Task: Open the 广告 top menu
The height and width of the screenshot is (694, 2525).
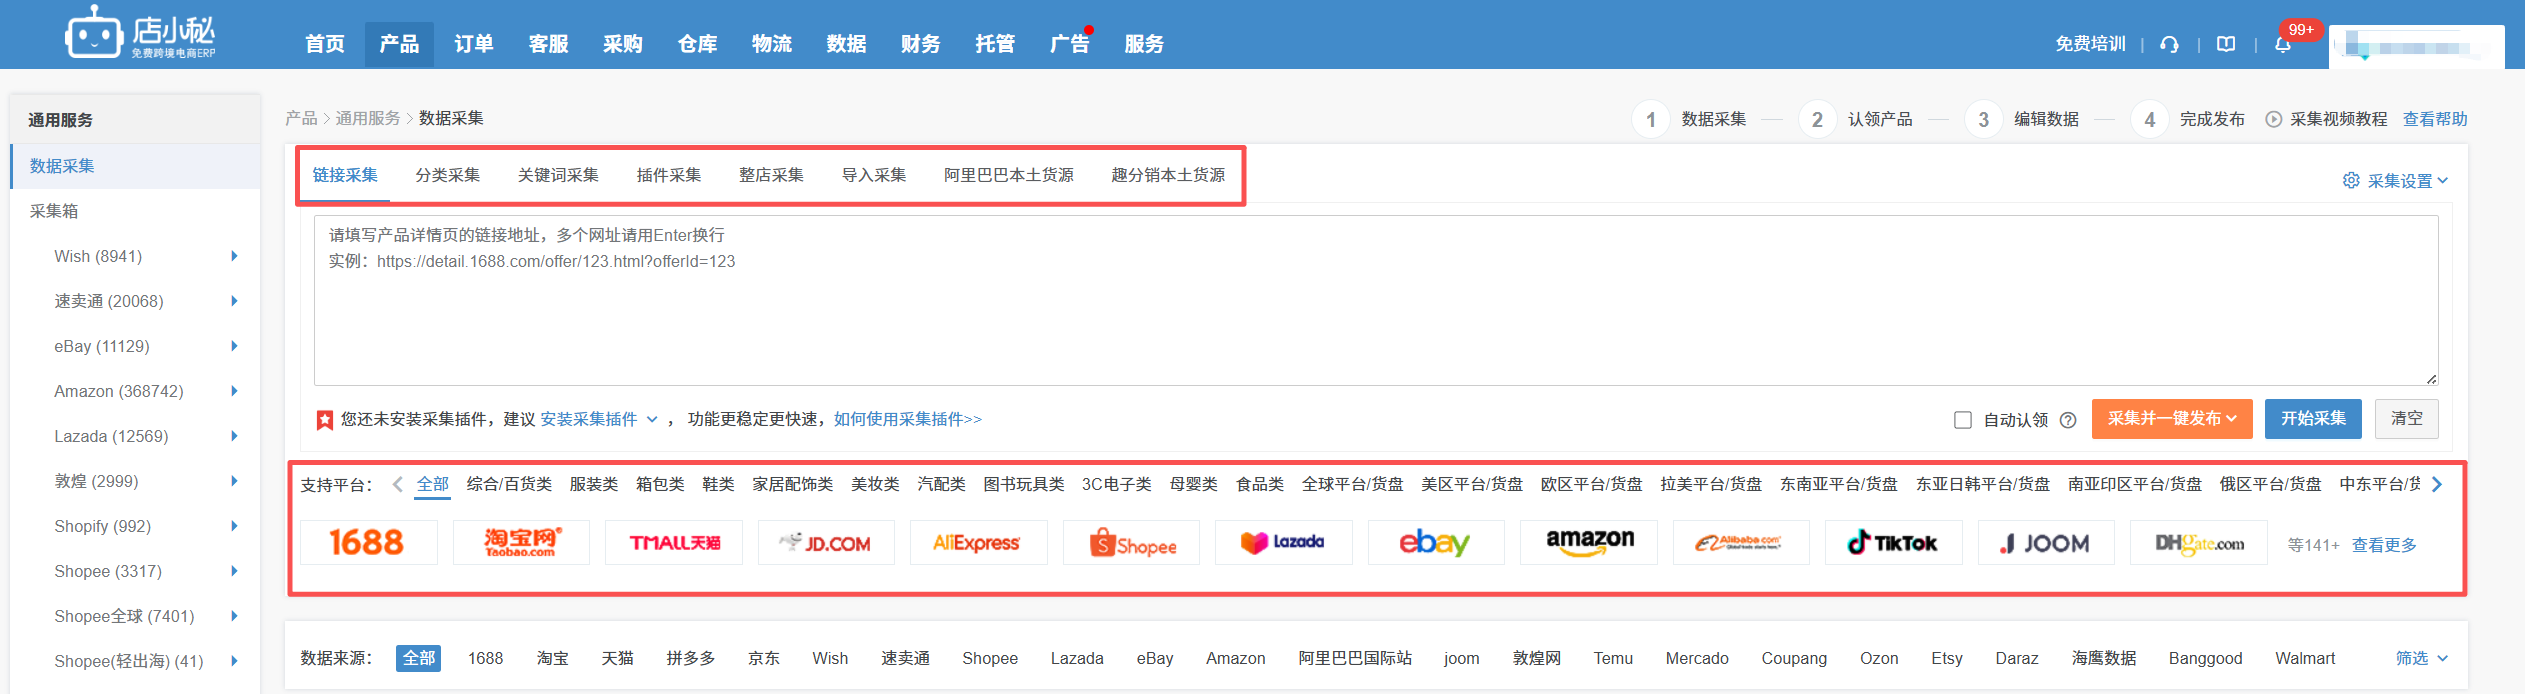Action: pyautogui.click(x=1070, y=44)
